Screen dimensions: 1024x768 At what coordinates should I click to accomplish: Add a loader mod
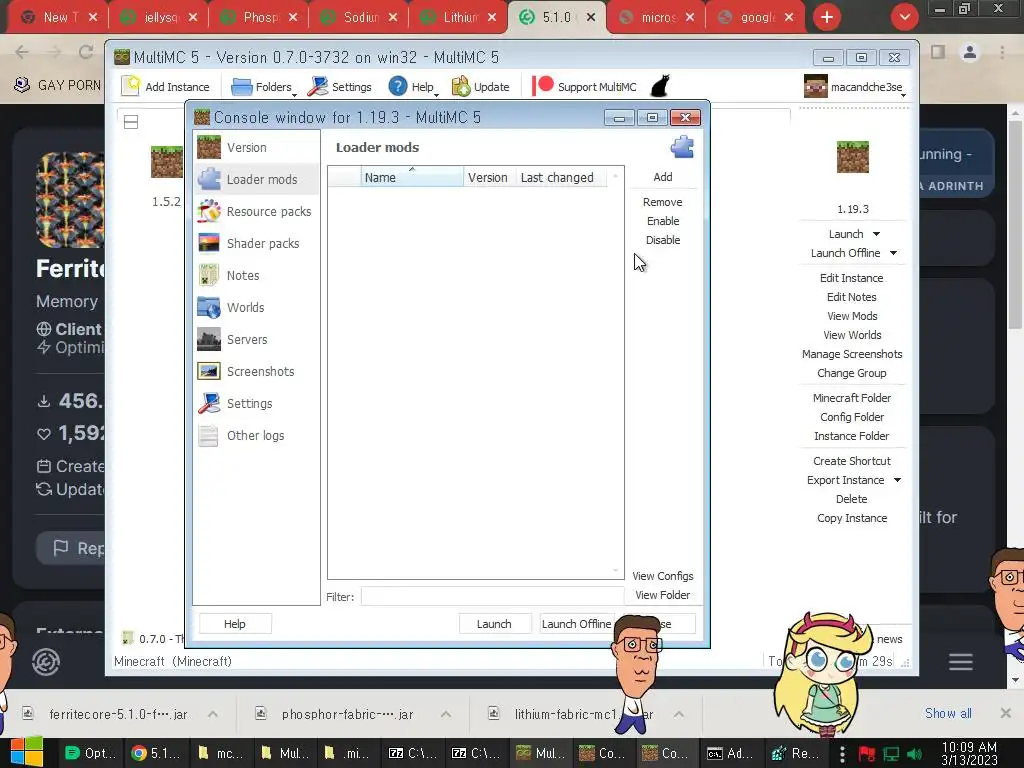663,177
